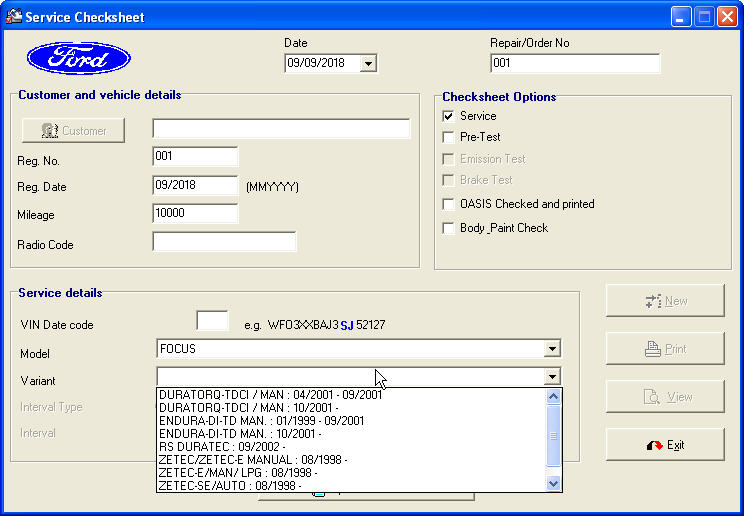This screenshot has width=744, height=516.
Task: Close the Service Checksheet window
Action: pos(727,17)
